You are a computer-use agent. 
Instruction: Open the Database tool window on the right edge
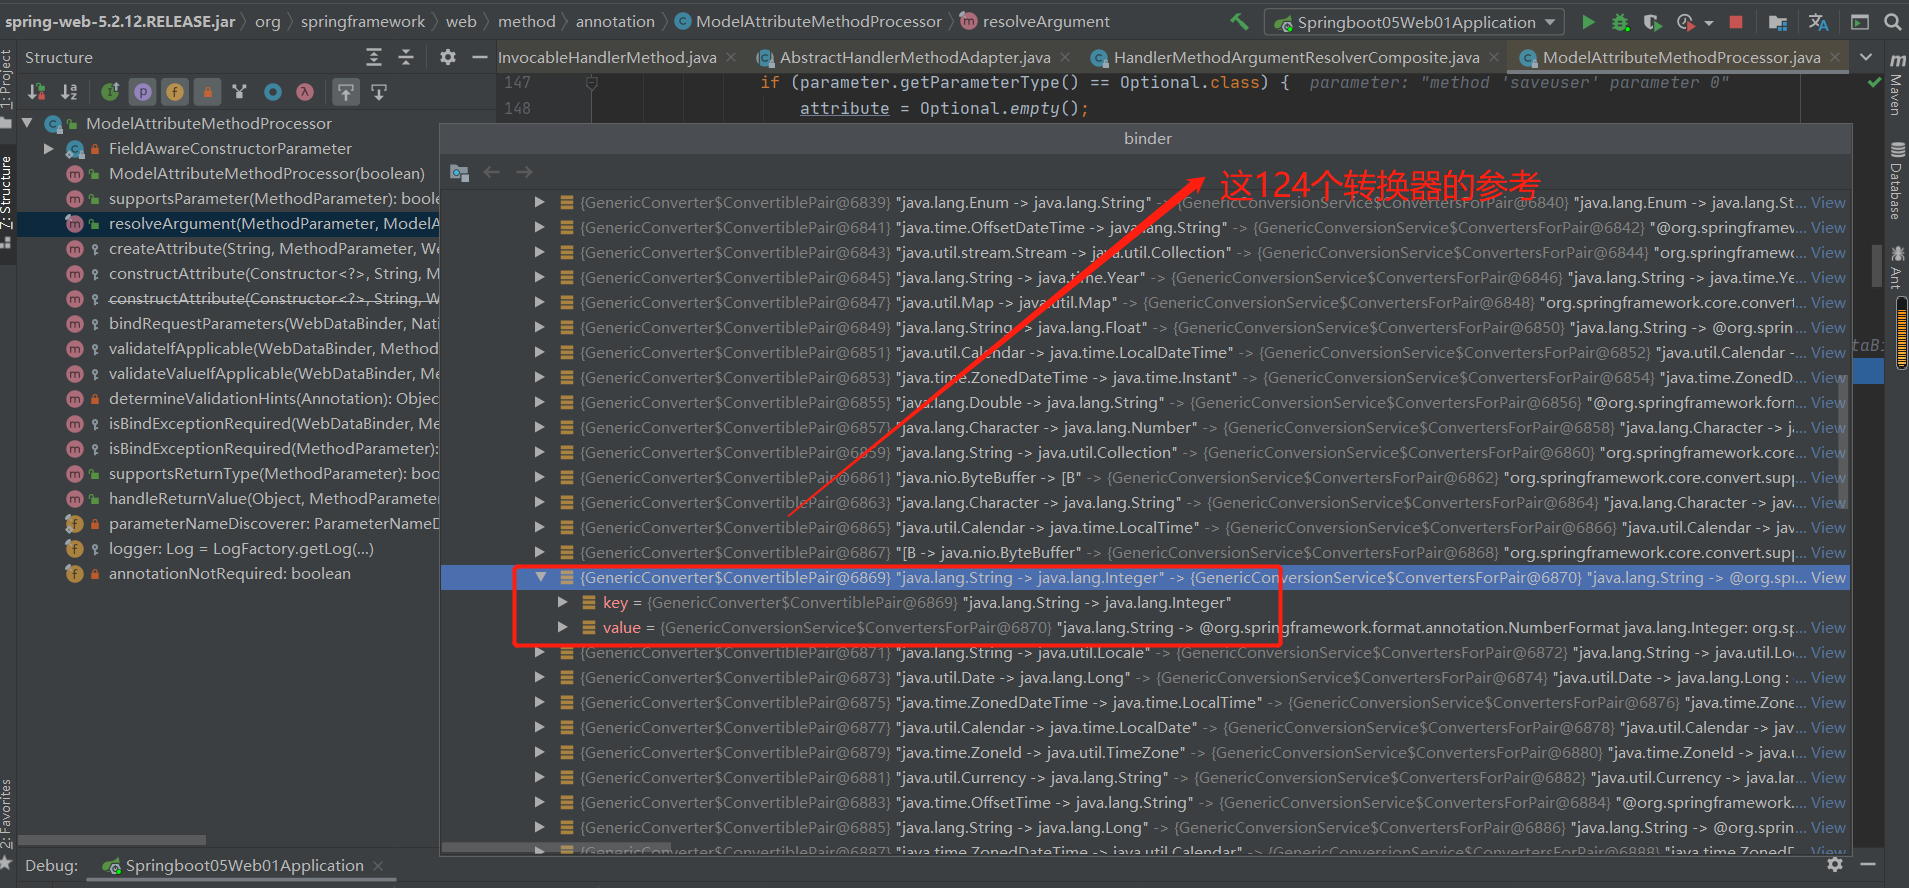1895,181
